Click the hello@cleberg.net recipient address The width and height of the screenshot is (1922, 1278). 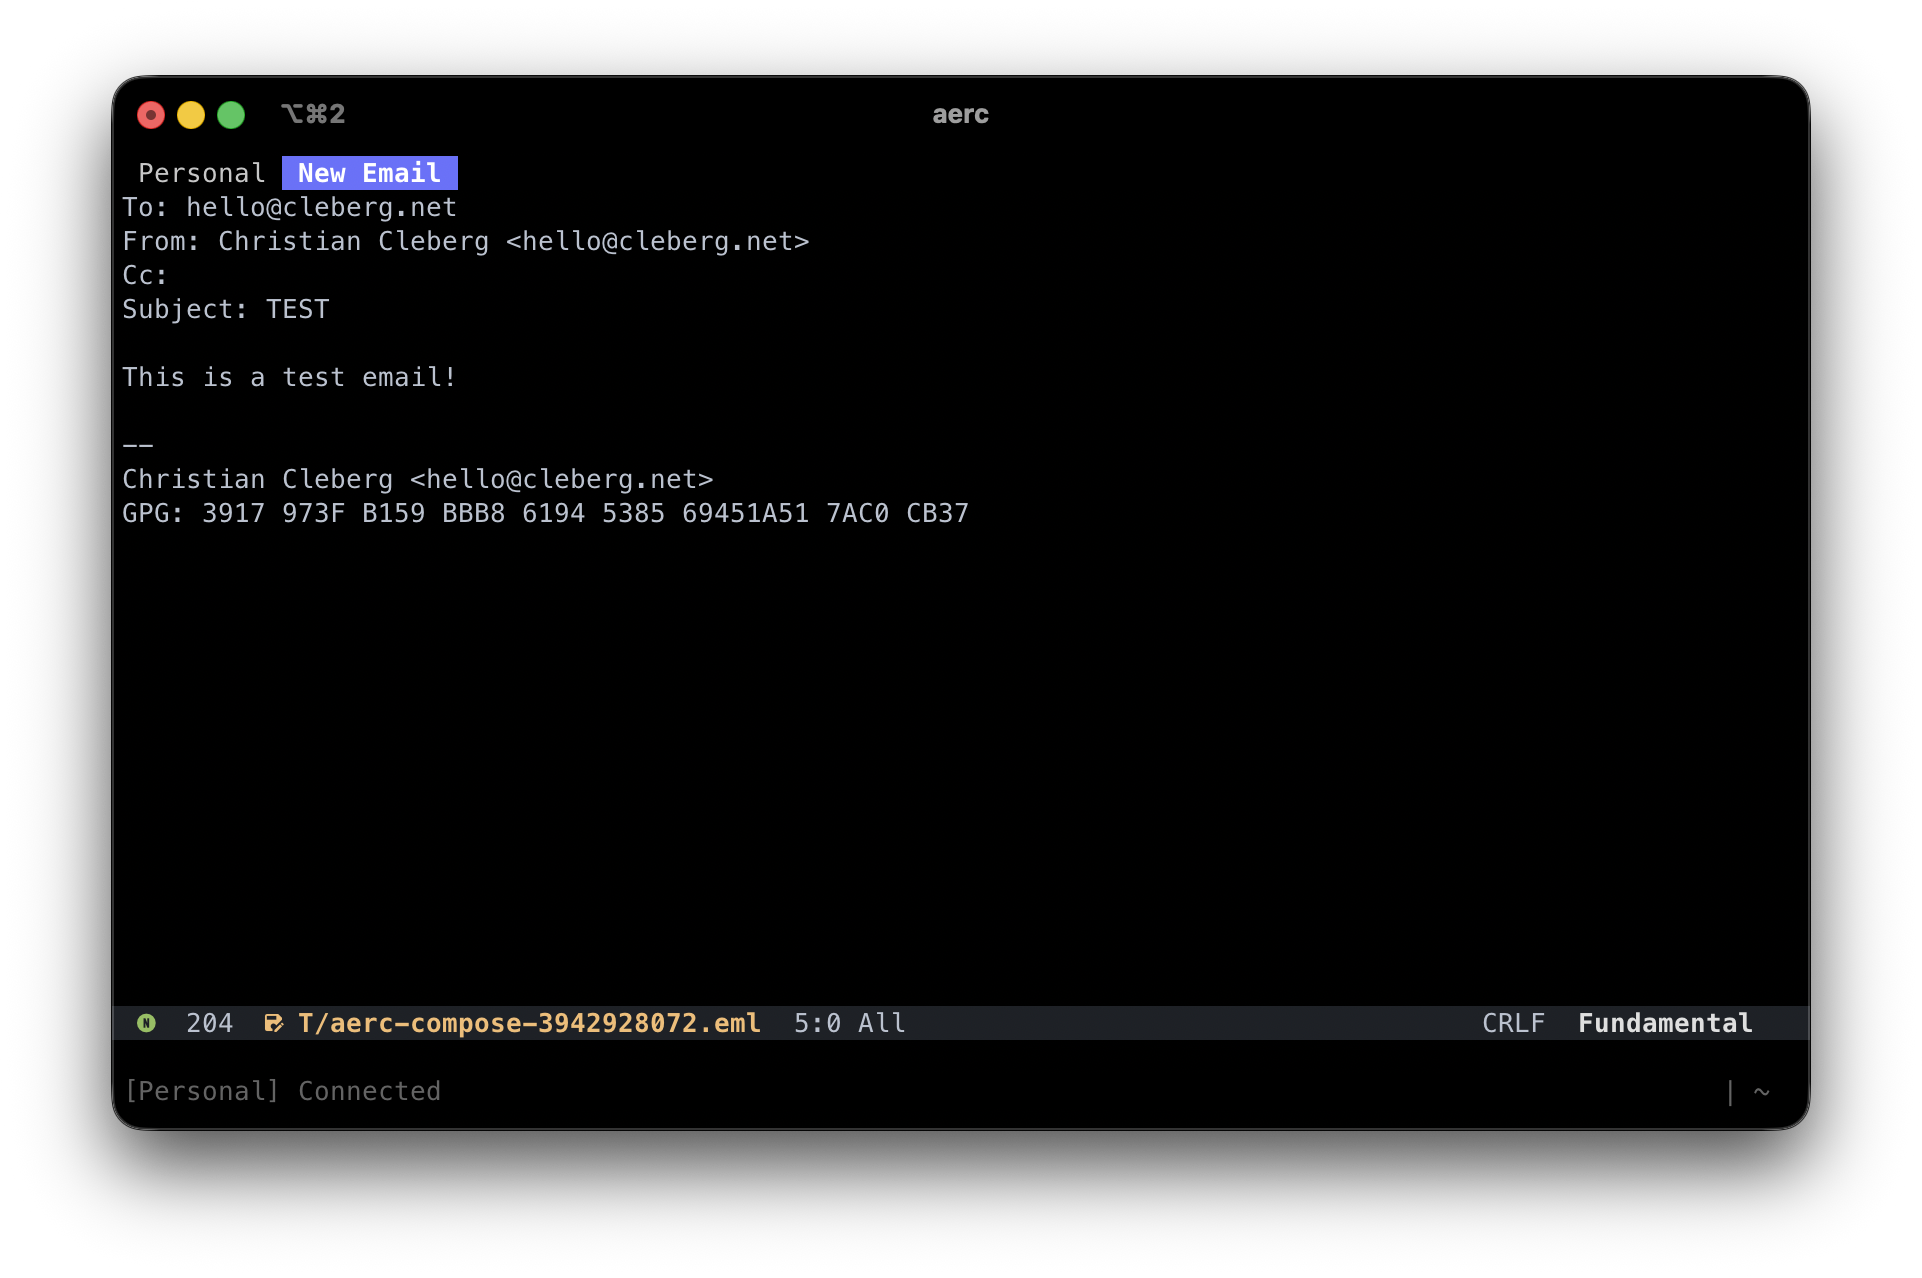coord(320,207)
